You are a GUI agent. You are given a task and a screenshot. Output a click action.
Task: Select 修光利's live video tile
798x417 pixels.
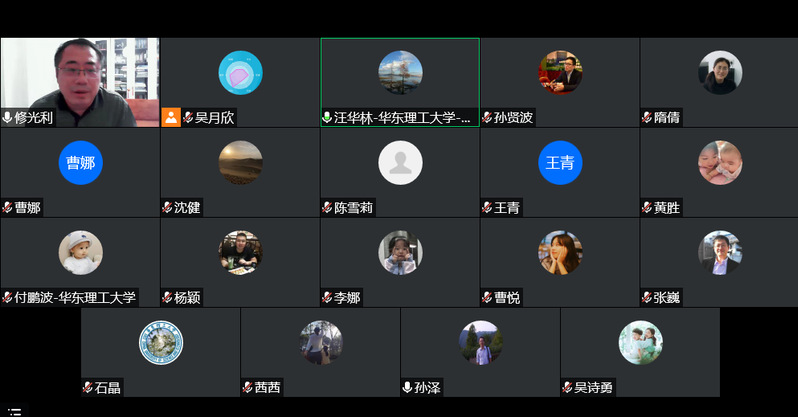click(x=80, y=82)
